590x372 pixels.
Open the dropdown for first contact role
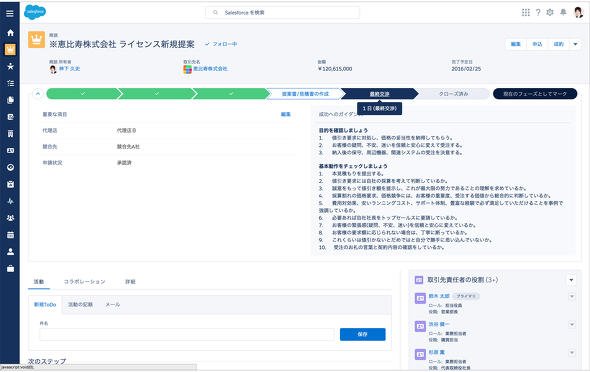[x=572, y=296]
